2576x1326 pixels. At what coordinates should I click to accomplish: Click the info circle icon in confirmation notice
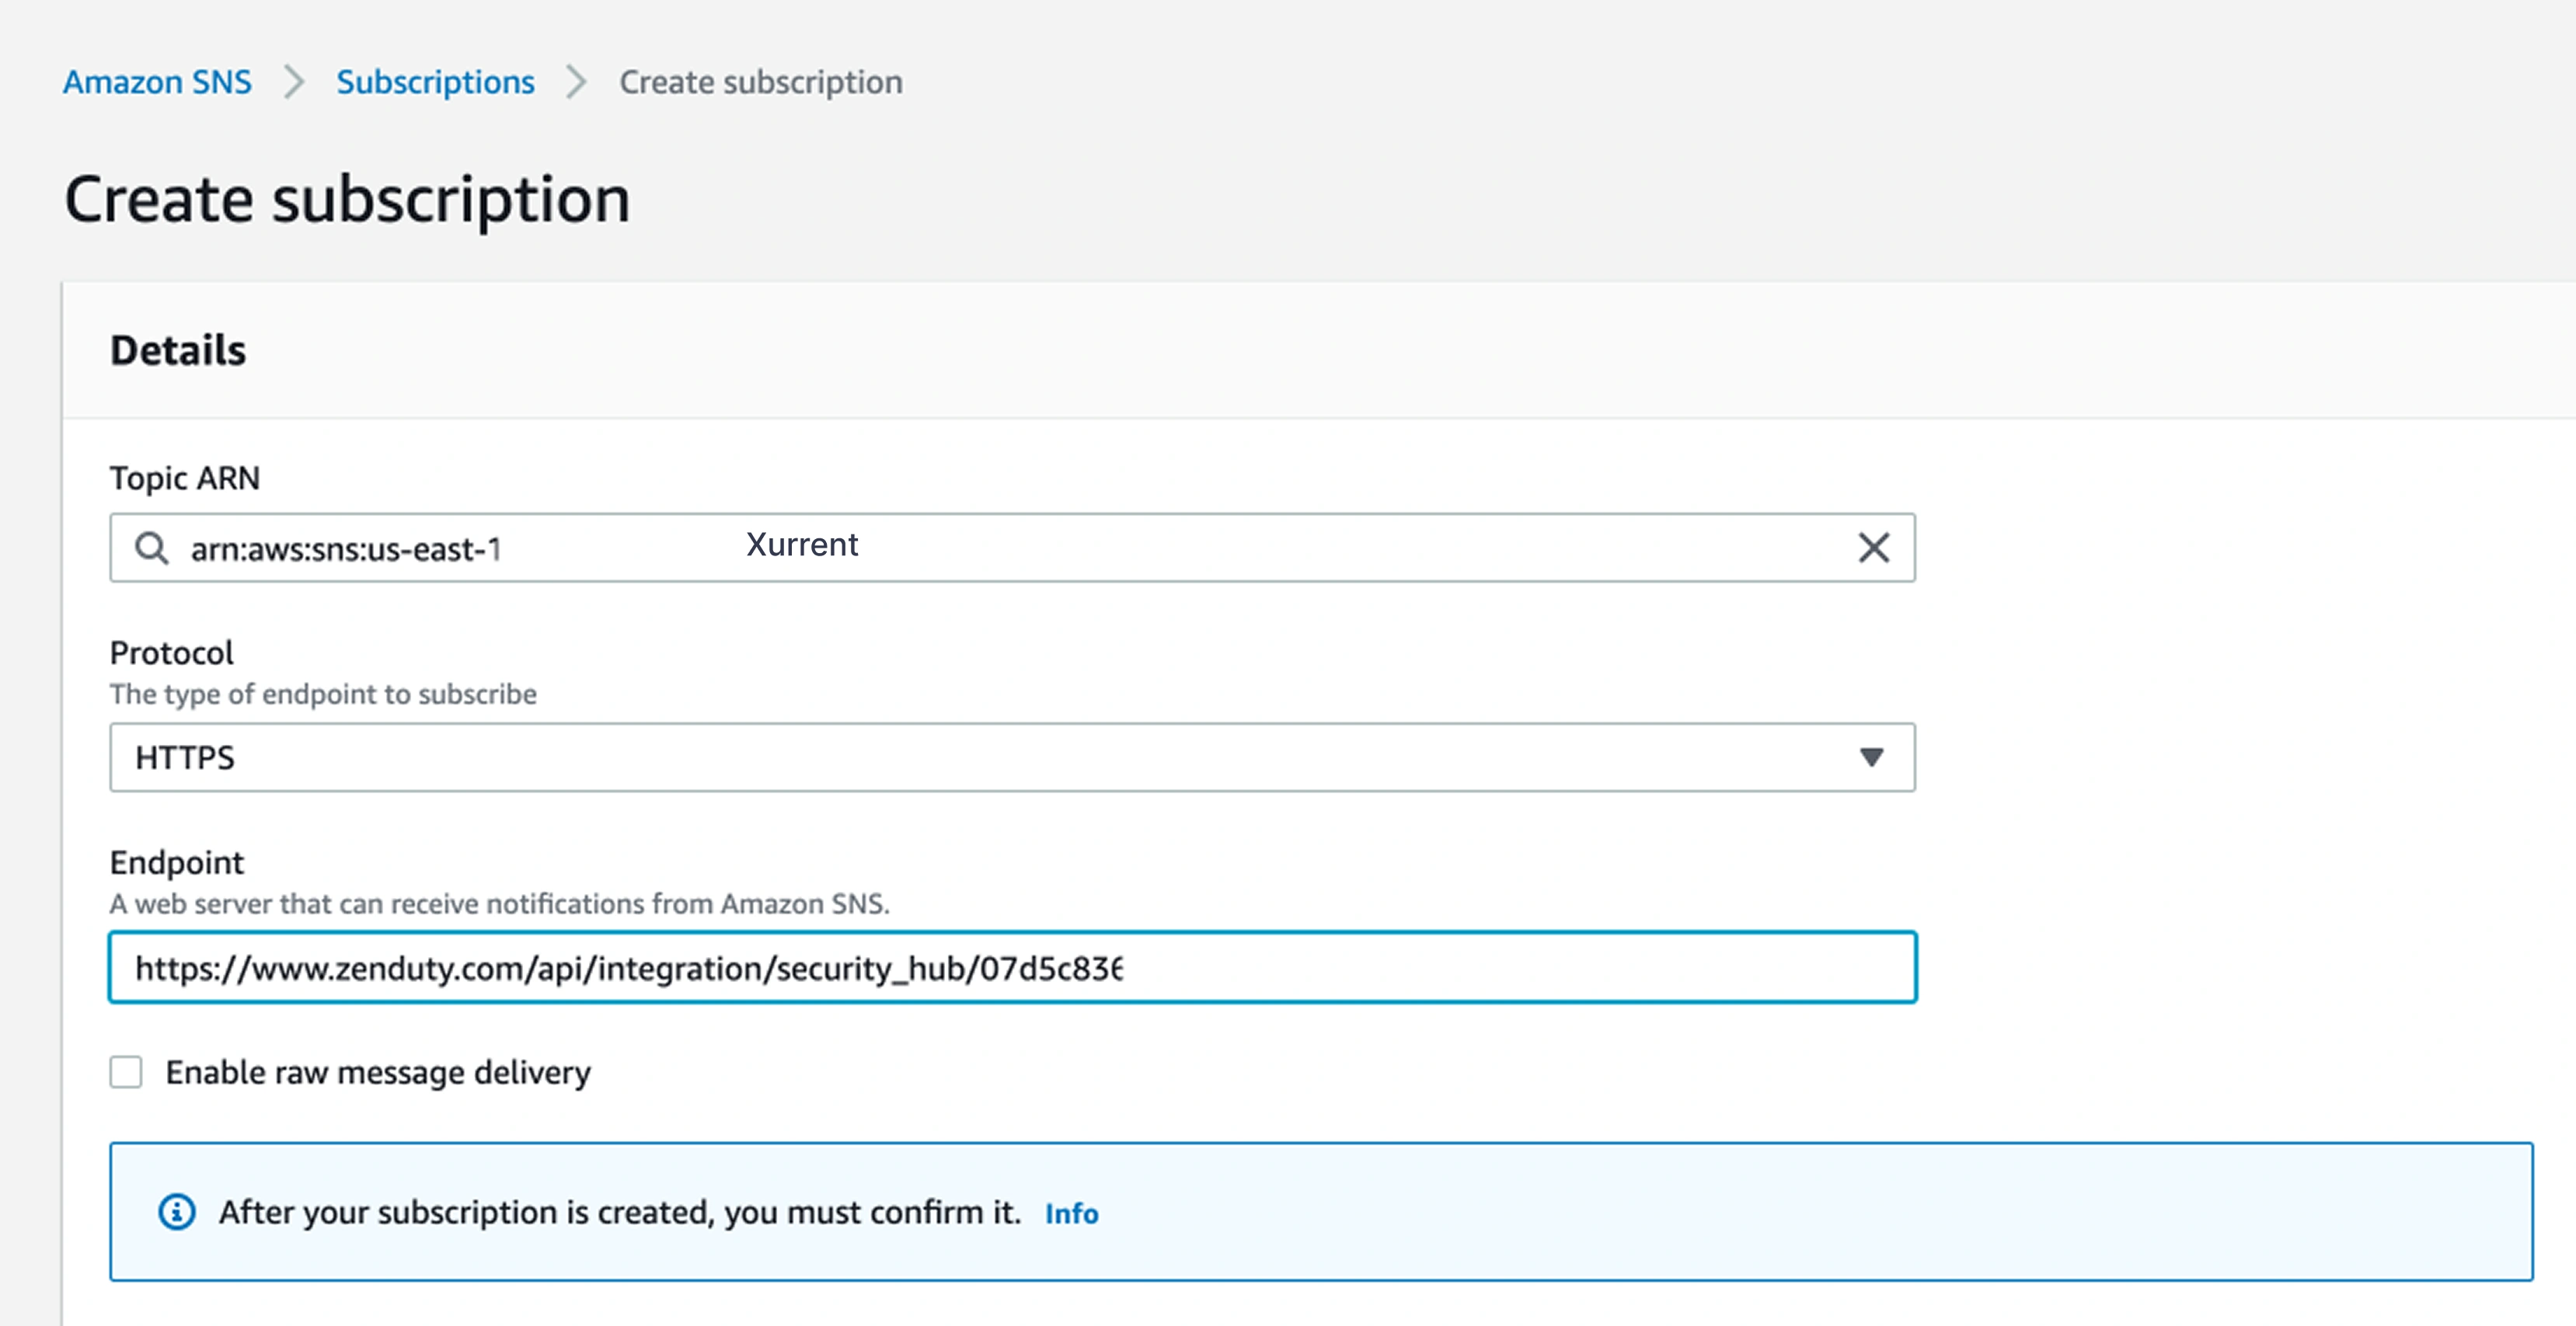pos(177,1212)
